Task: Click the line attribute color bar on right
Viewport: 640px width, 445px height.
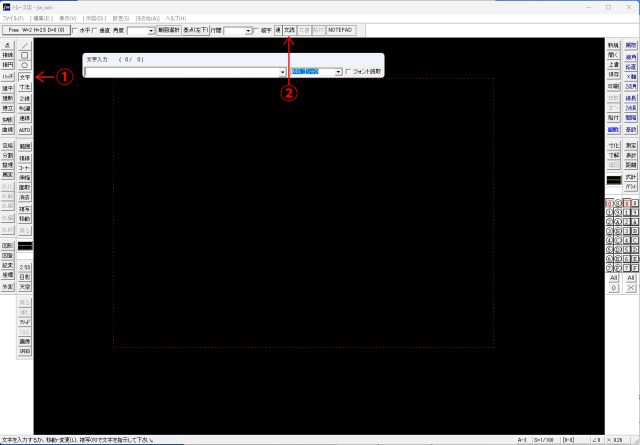Action: click(614, 180)
